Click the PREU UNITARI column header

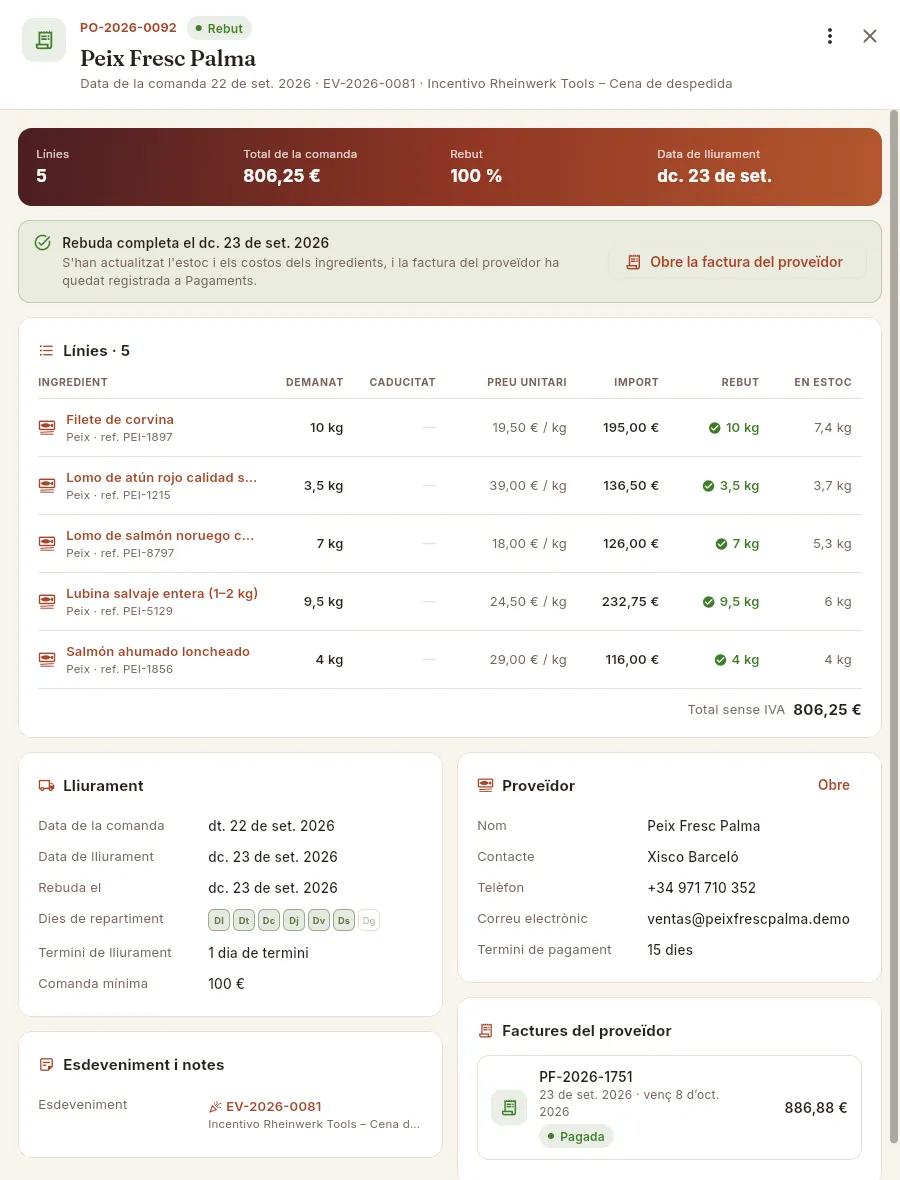click(x=527, y=382)
